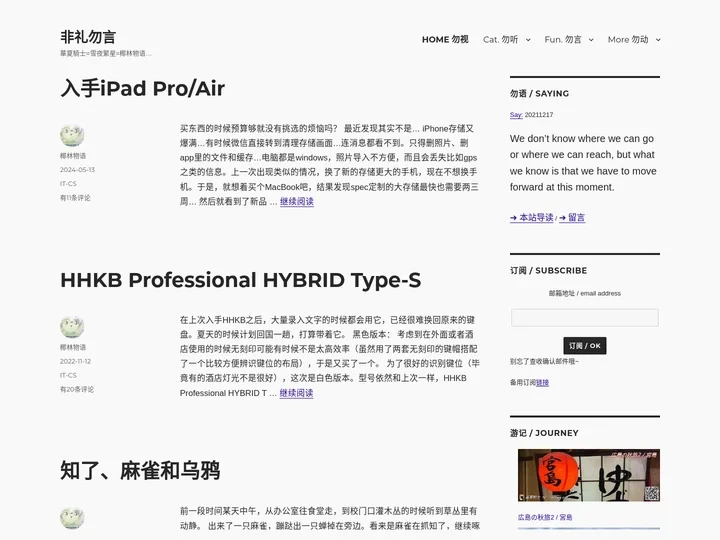Image resolution: width=720 pixels, height=540 pixels.
Task: Open IT-CS category under HHKB post
Action: tap(68, 375)
